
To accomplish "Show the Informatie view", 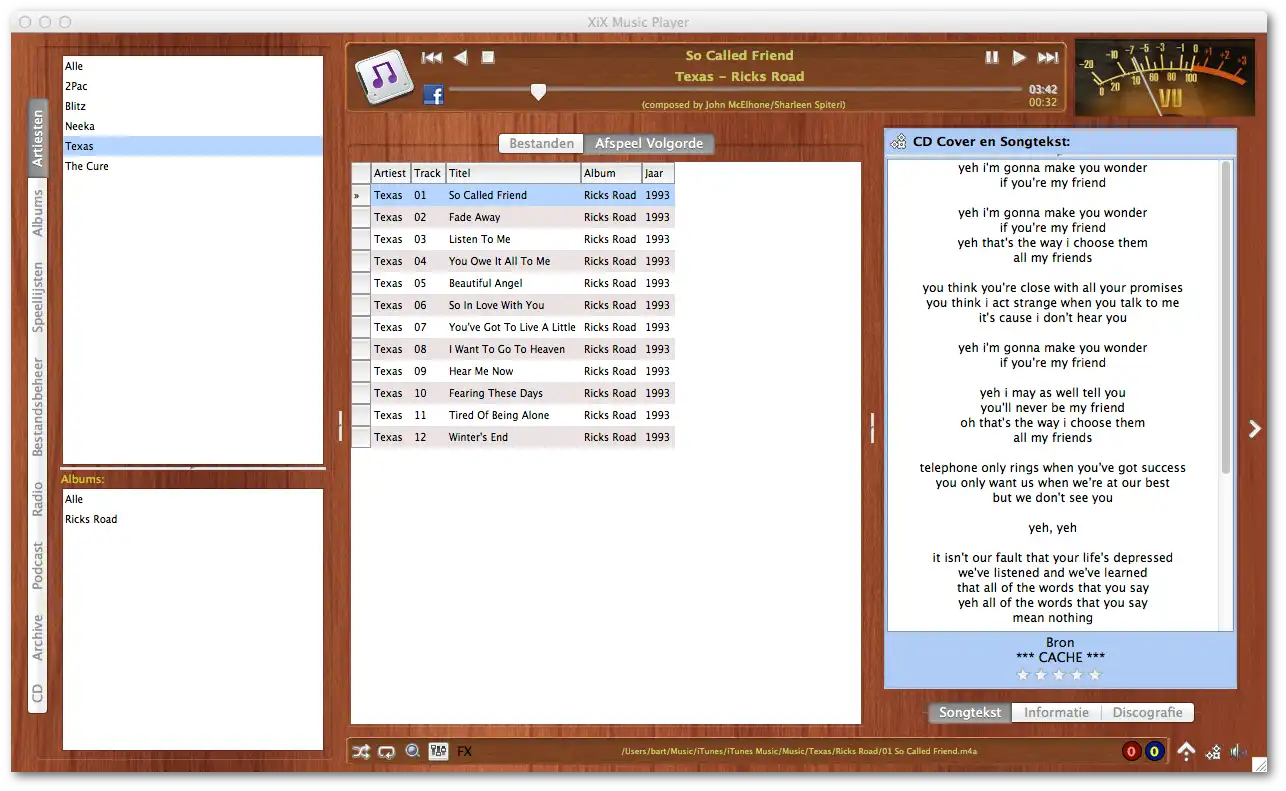I will pos(1056,713).
